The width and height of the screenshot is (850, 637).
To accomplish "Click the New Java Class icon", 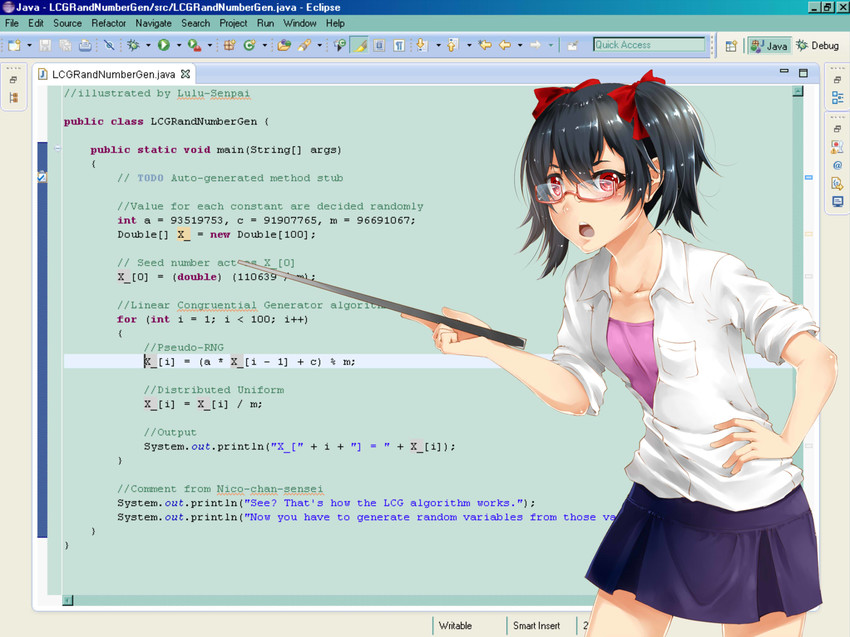I will (x=249, y=45).
